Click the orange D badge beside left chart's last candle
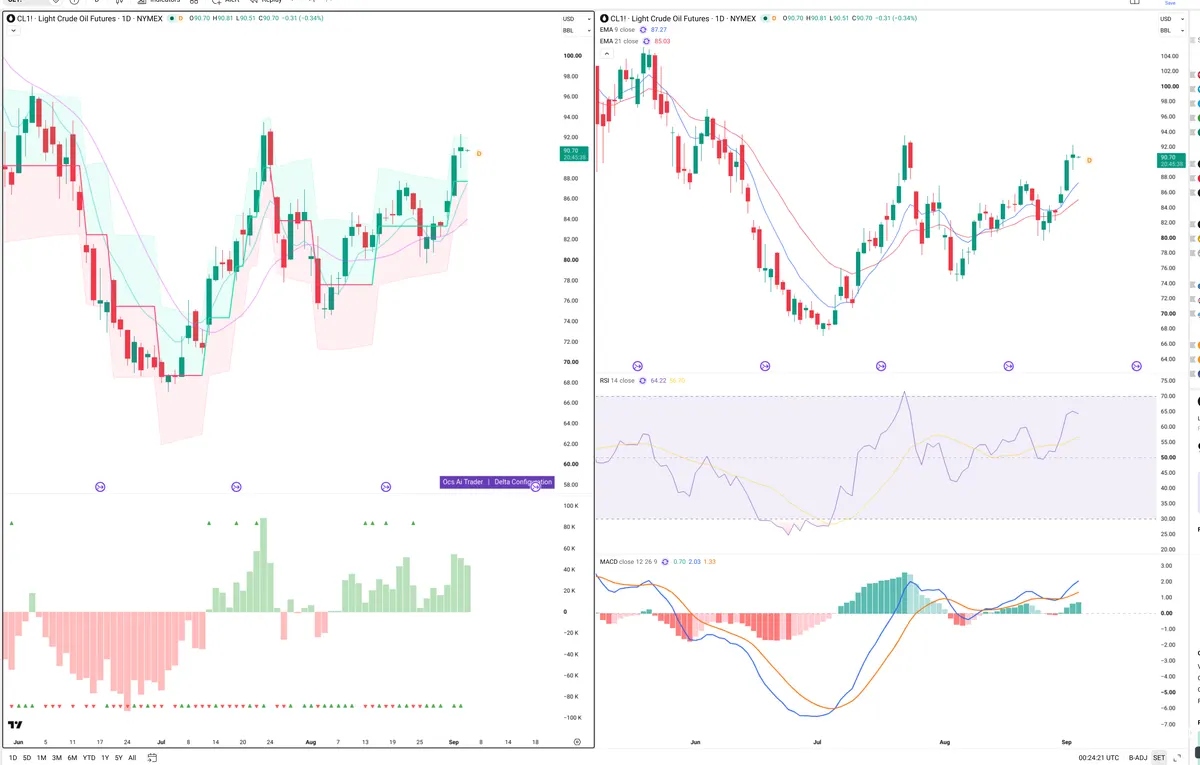The width and height of the screenshot is (1200, 765). [478, 153]
